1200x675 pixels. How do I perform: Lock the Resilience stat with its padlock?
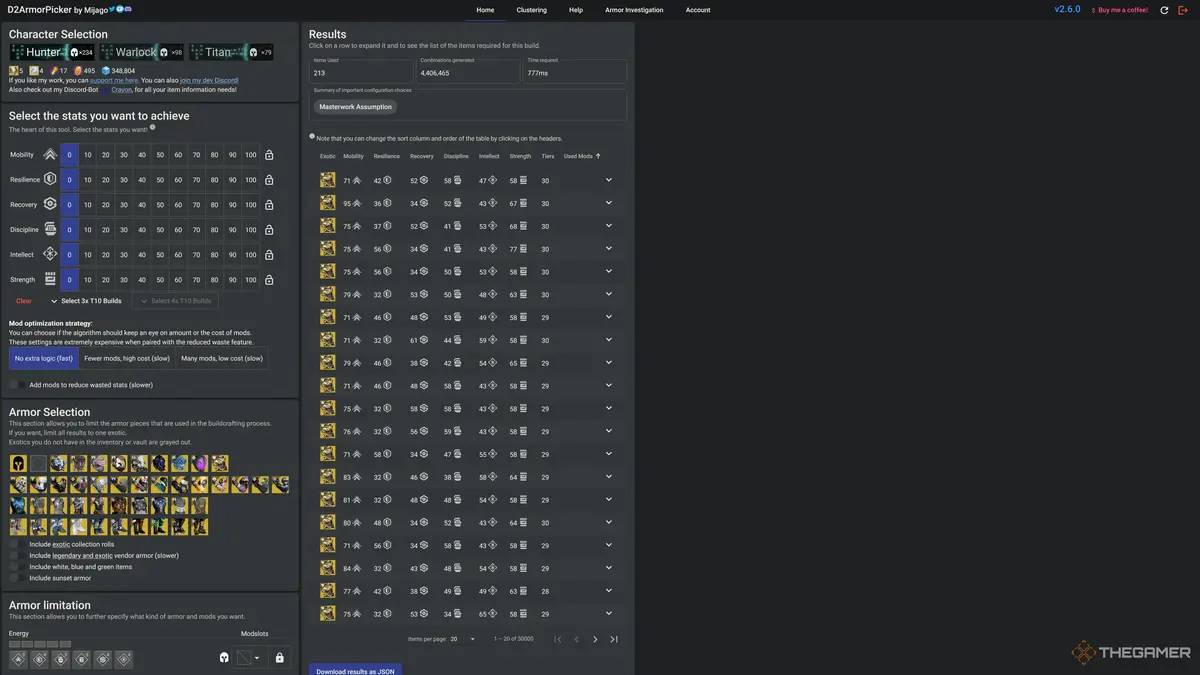pos(269,180)
